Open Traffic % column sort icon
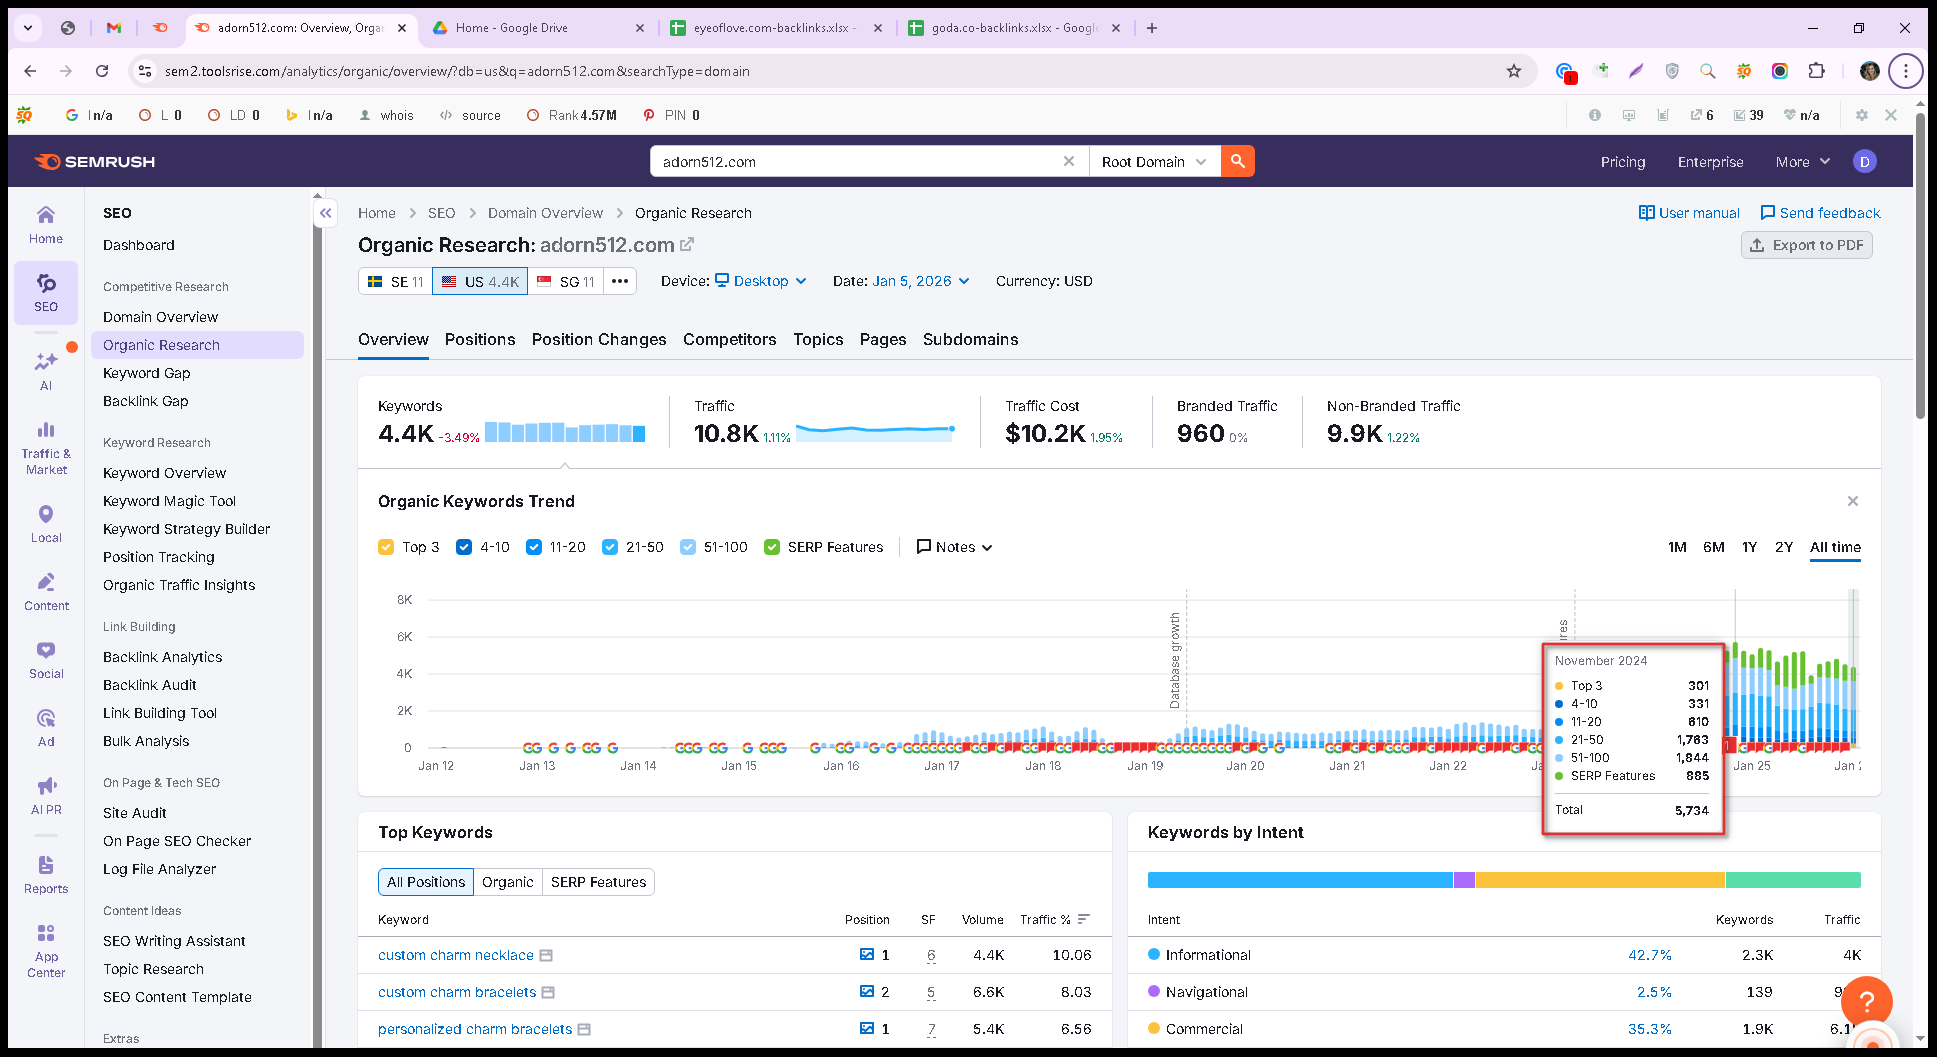The image size is (1937, 1057). pyautogui.click(x=1084, y=919)
